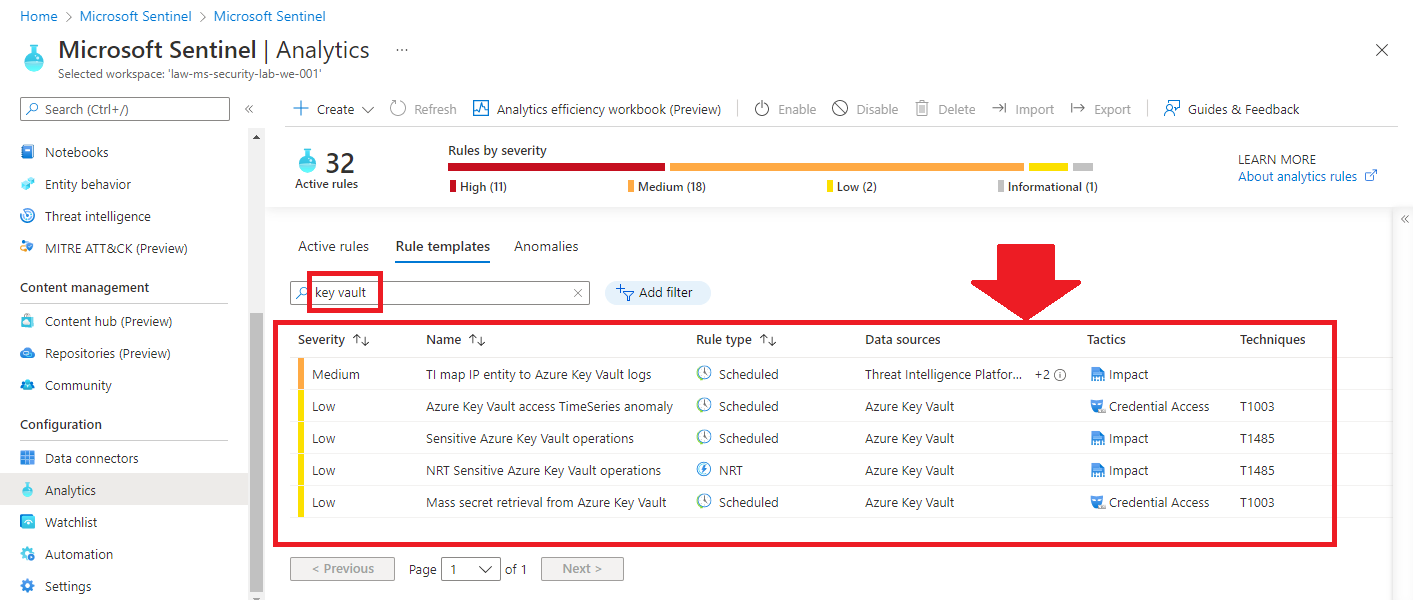The image size is (1413, 600).
Task: Open the Community page
Action: (78, 385)
